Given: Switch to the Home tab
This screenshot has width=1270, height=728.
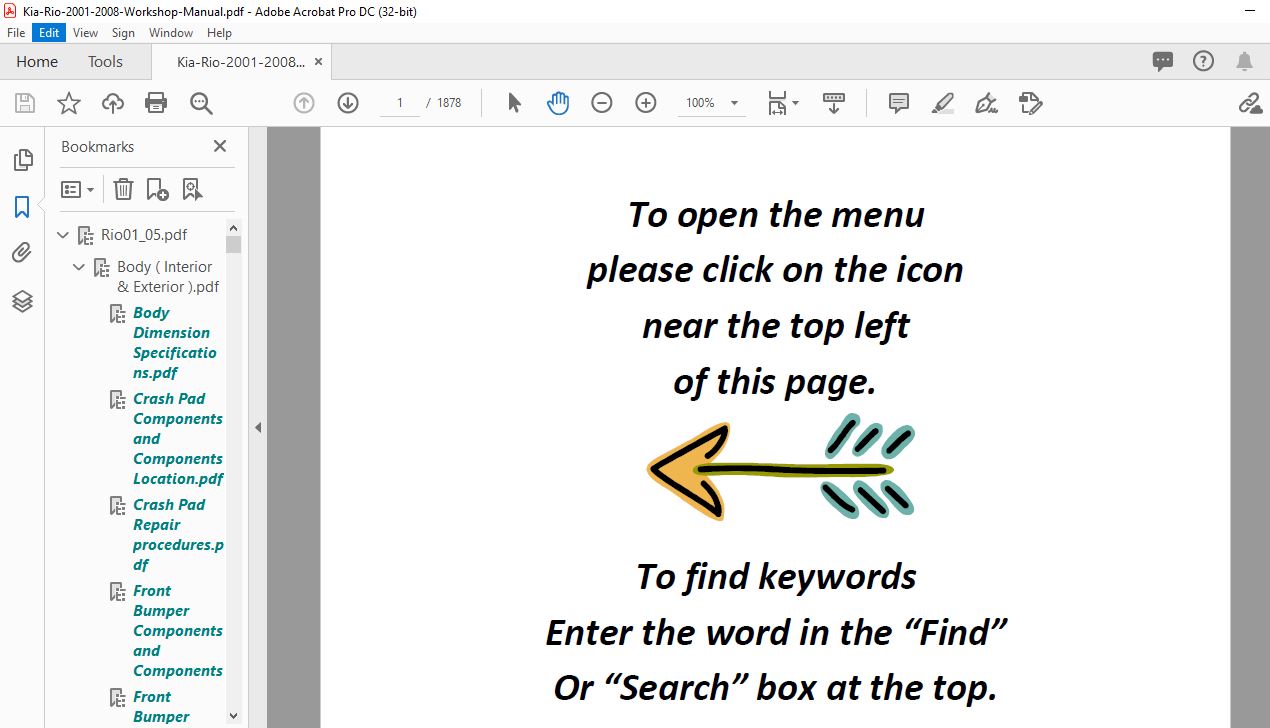Looking at the screenshot, I should (37, 61).
